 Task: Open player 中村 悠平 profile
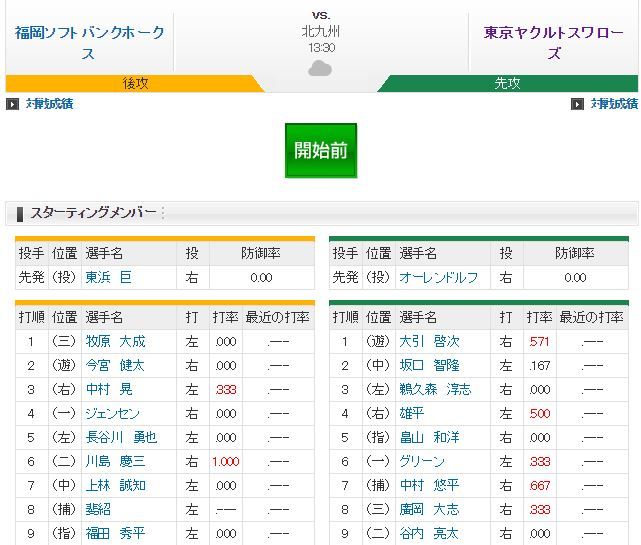[430, 486]
